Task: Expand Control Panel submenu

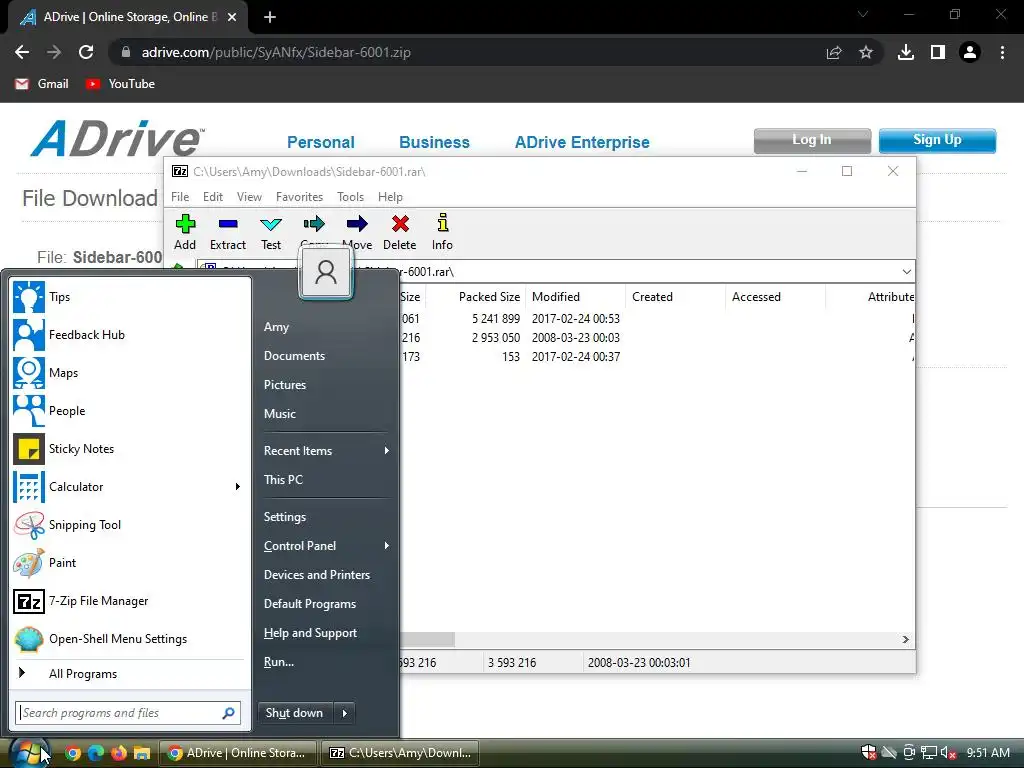Action: coord(387,545)
